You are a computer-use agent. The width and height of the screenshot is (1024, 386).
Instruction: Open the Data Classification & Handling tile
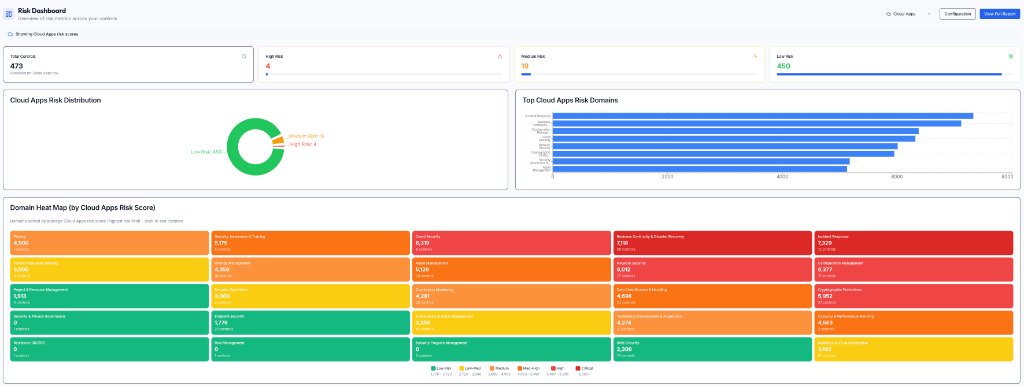pos(713,296)
